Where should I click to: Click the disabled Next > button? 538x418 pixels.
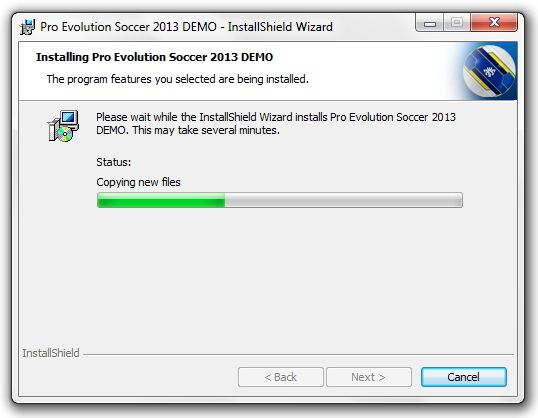click(369, 377)
